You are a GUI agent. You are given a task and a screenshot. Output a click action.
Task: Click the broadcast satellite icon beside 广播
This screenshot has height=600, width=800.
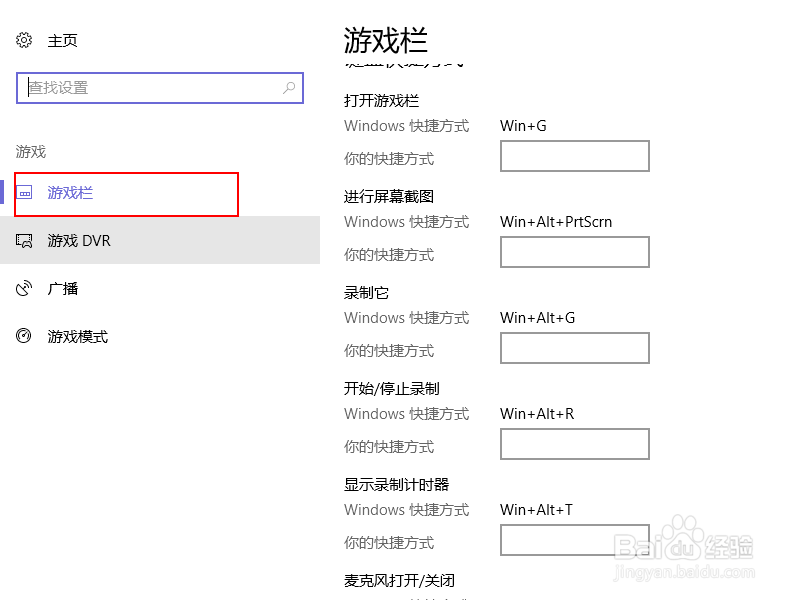(x=24, y=288)
